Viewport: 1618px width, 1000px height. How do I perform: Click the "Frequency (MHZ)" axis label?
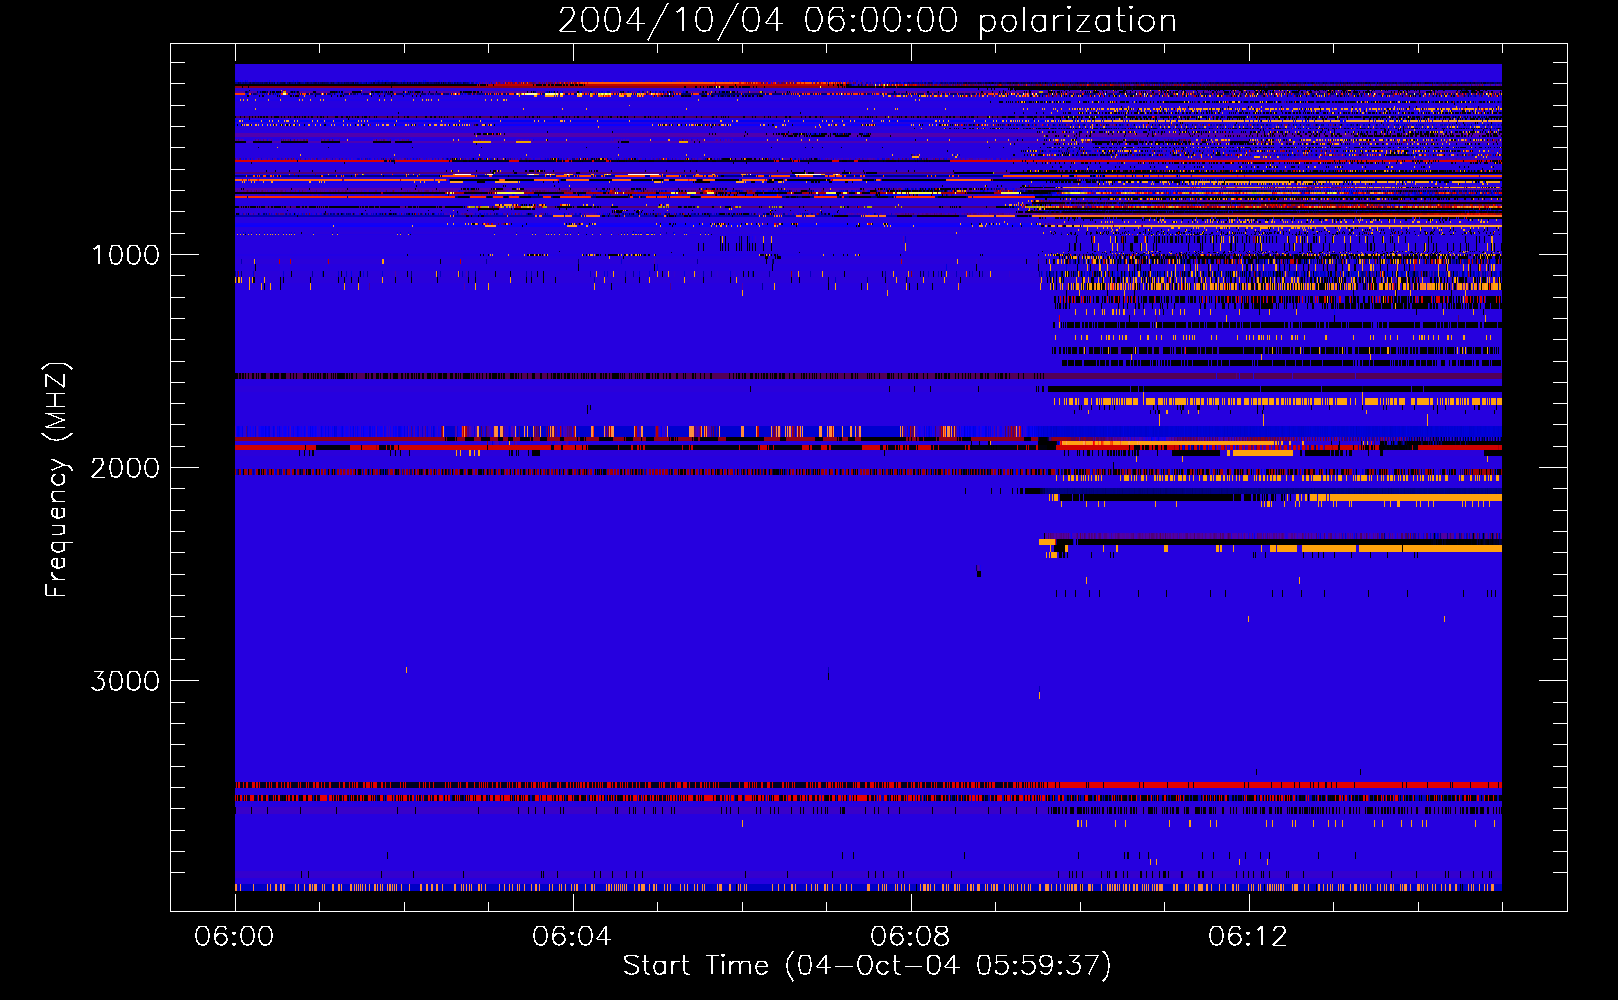(x=57, y=480)
